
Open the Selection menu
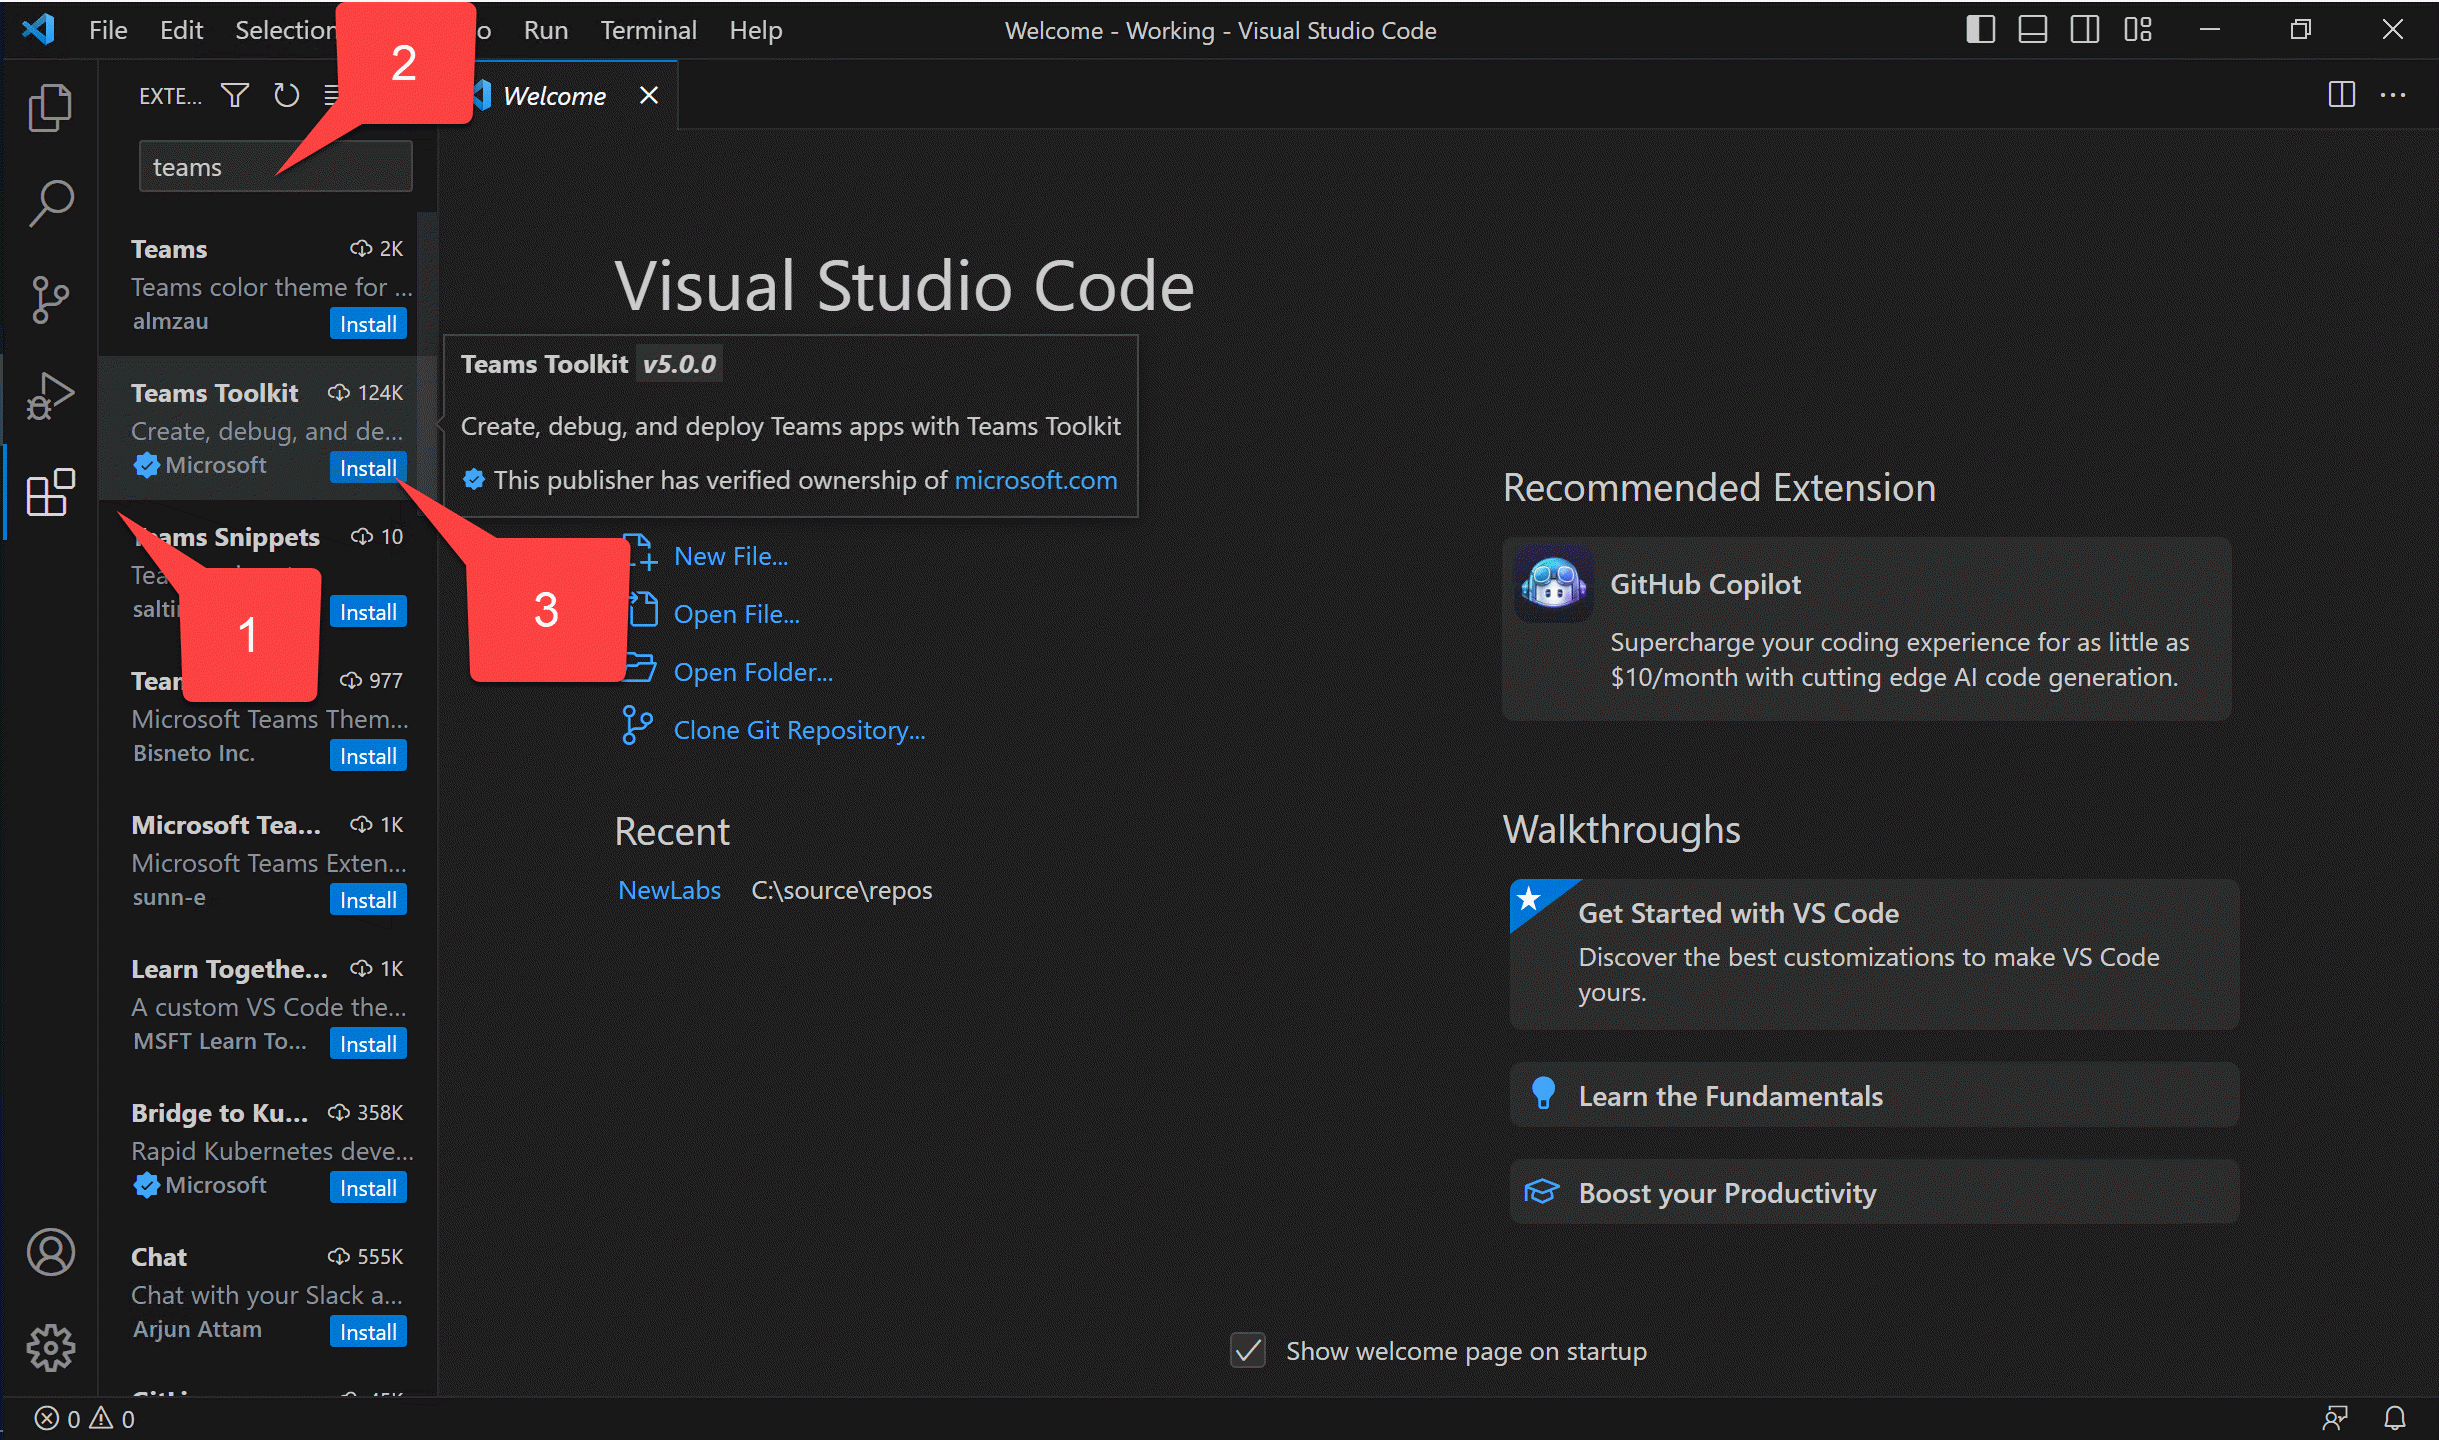coord(285,30)
